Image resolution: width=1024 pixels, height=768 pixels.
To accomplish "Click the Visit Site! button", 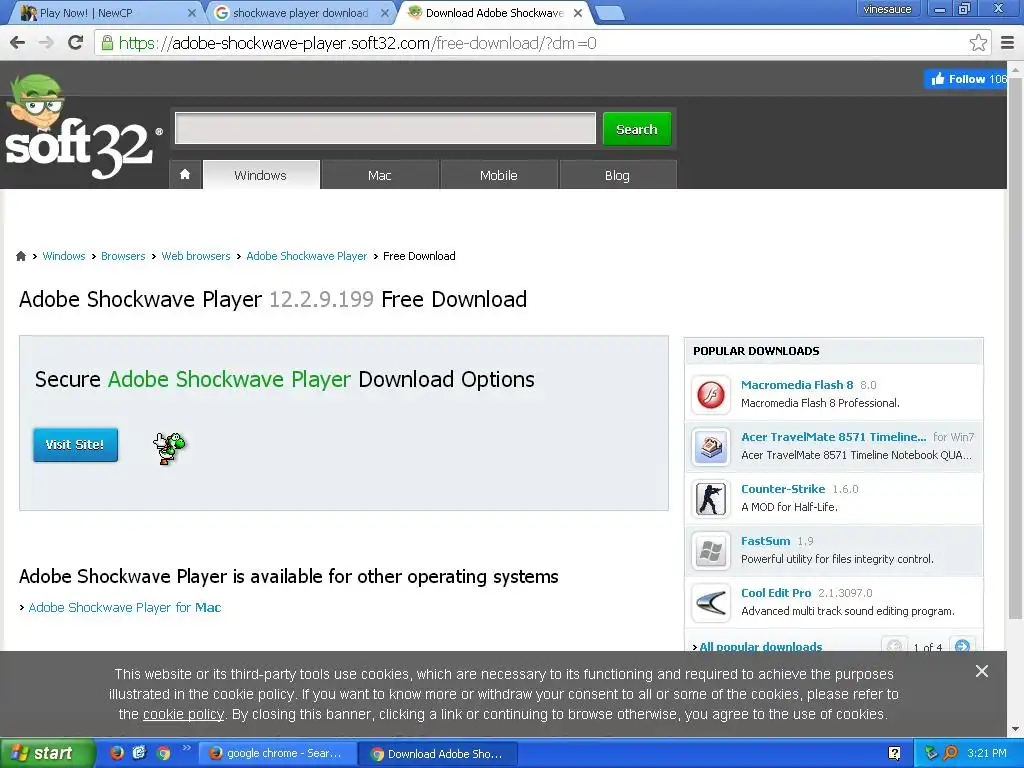I will click(75, 445).
